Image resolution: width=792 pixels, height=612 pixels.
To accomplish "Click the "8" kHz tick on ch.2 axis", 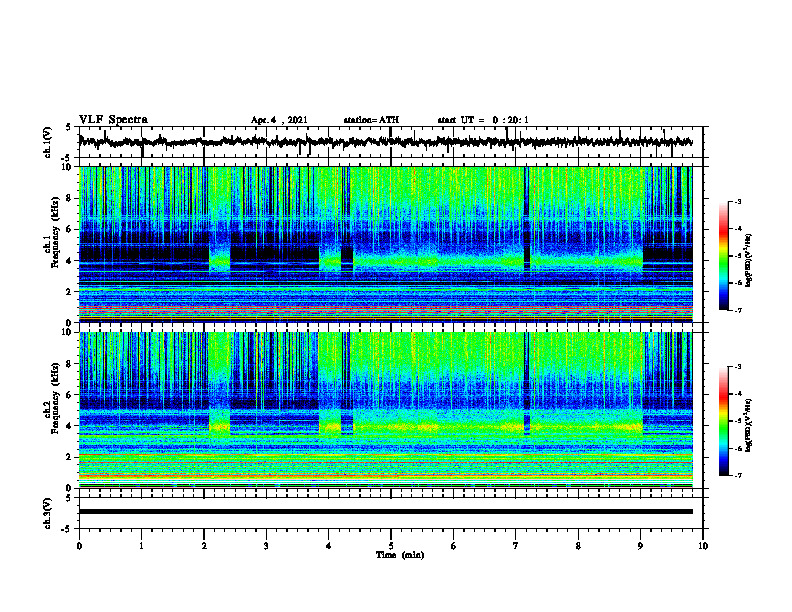I will (x=70, y=364).
